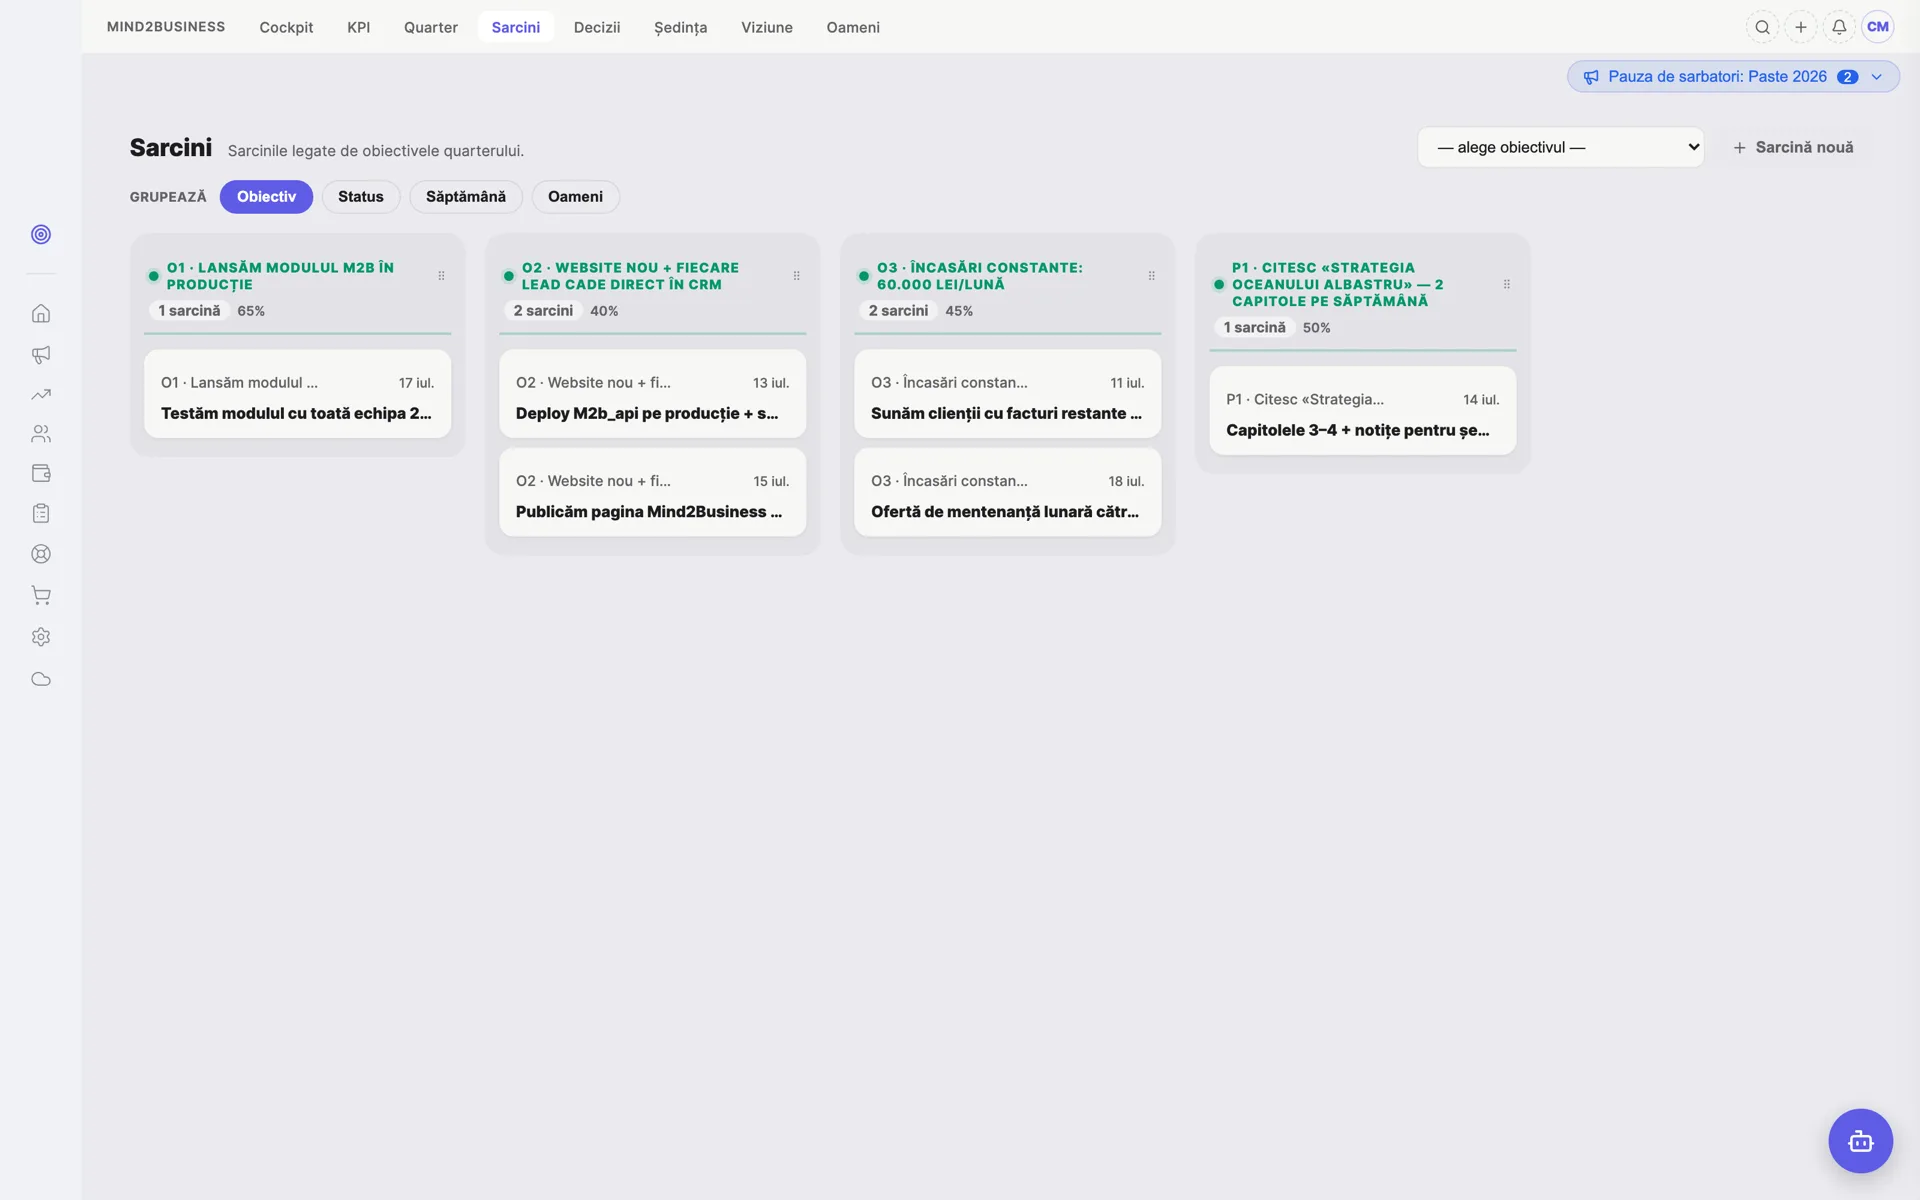Click the MIND2BUSINESS brand link
Screen dimensions: 1920x1200
click(x=166, y=27)
